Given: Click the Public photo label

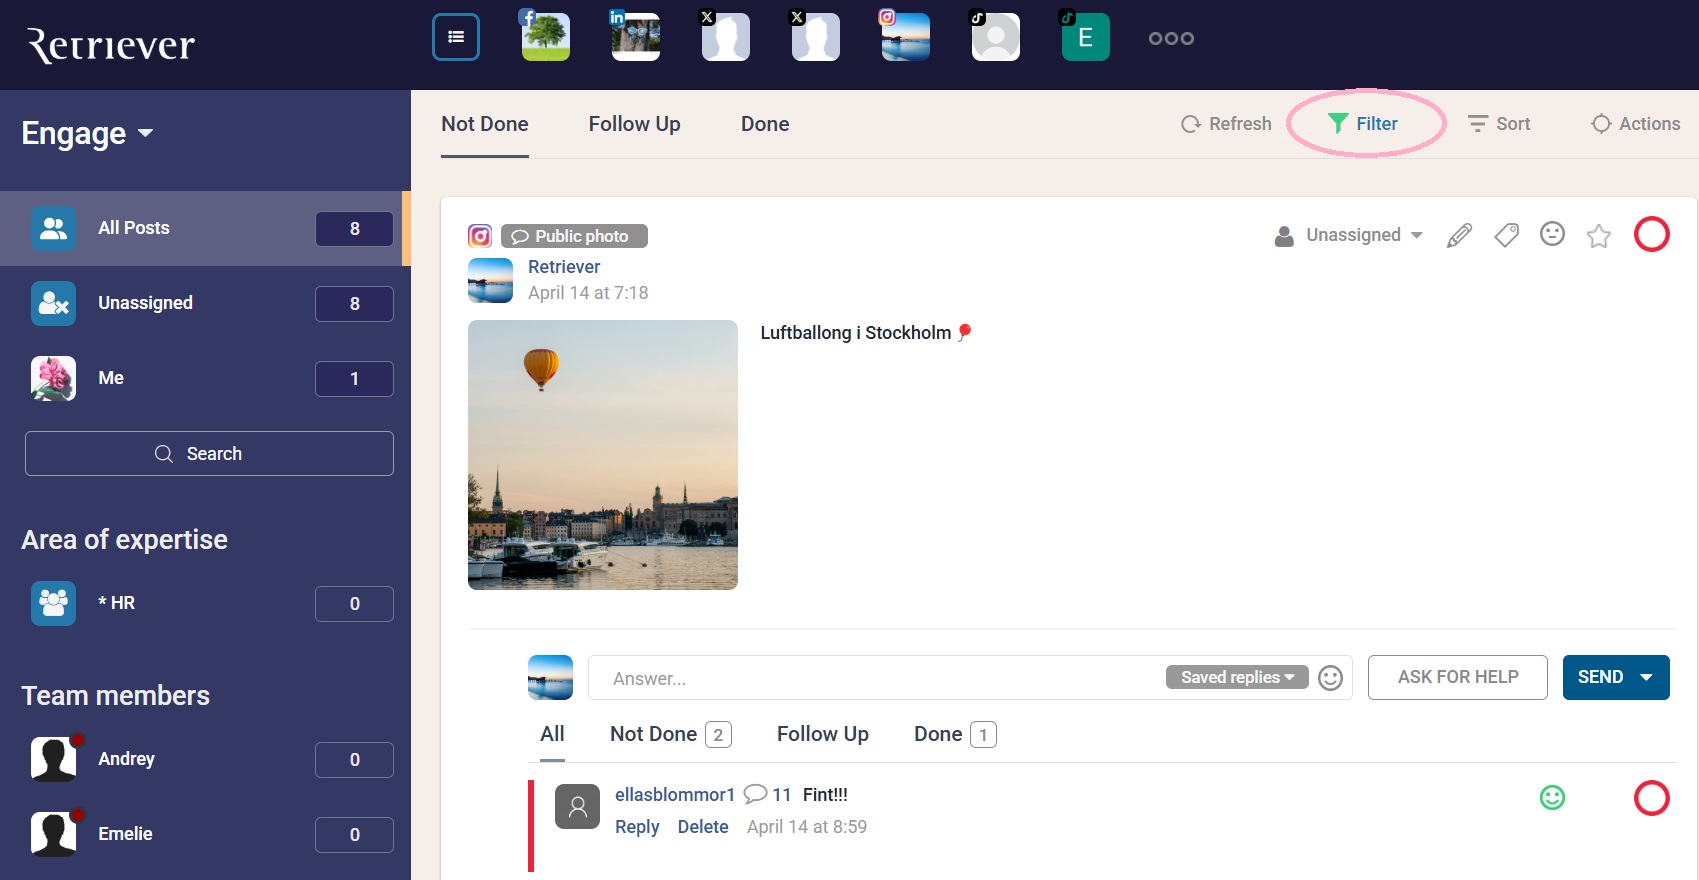Looking at the screenshot, I should pos(574,236).
